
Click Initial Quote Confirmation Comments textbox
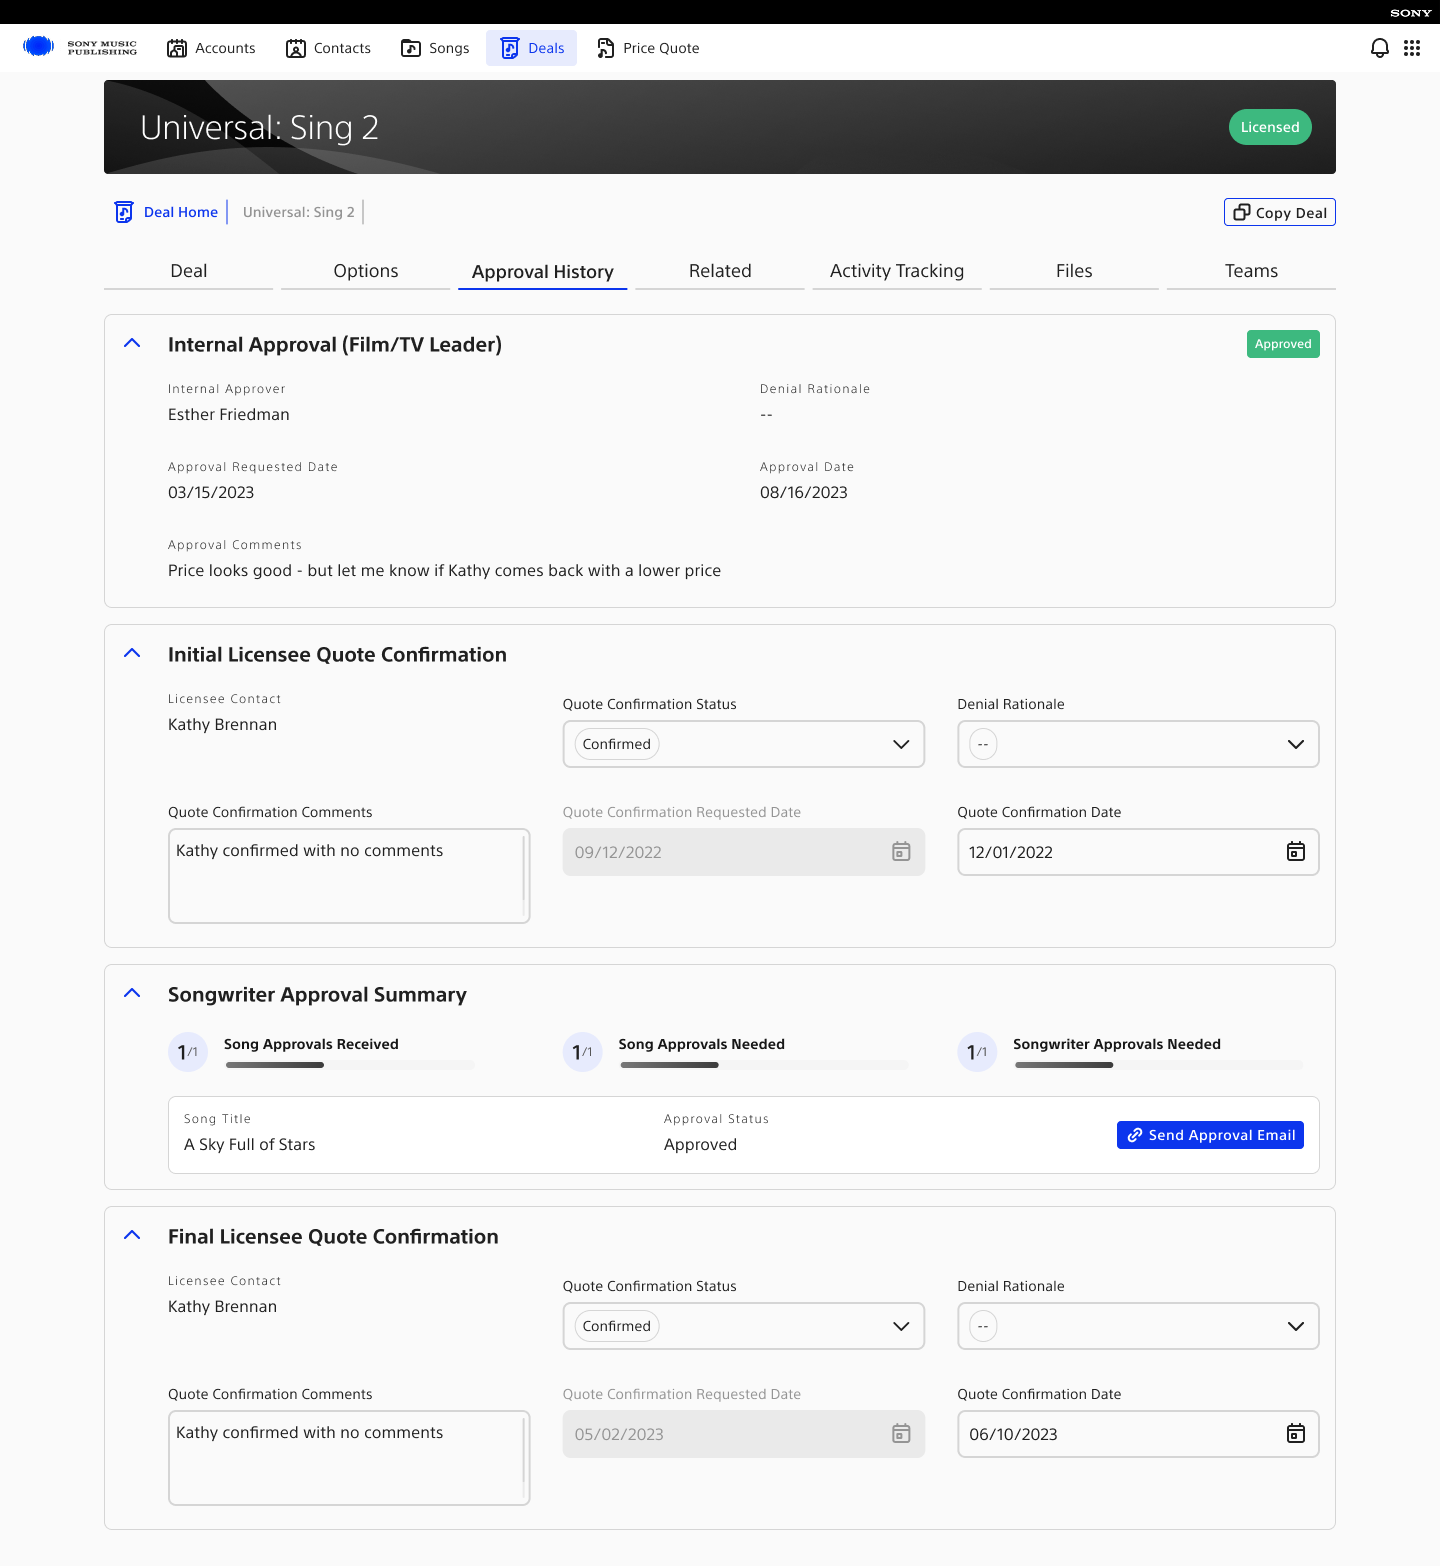(349, 876)
